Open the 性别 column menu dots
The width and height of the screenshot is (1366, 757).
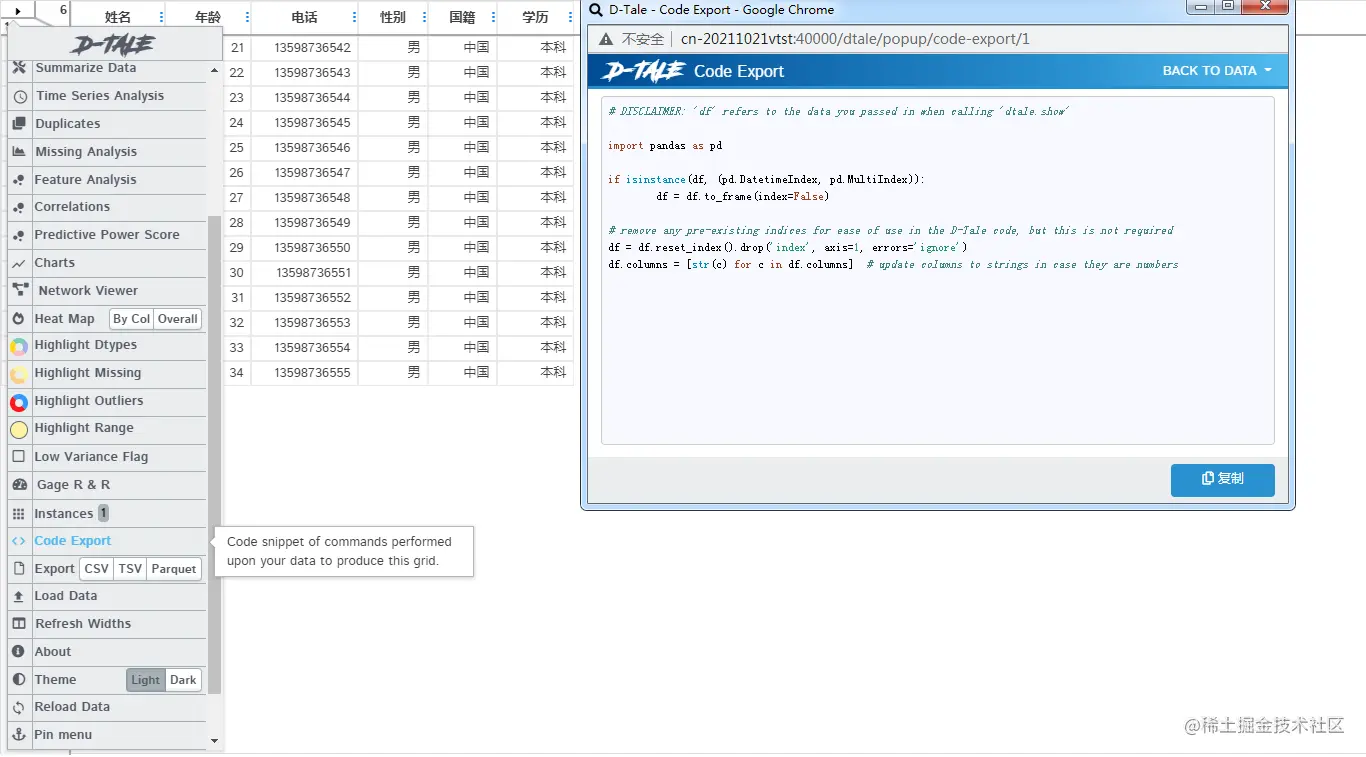click(x=424, y=17)
